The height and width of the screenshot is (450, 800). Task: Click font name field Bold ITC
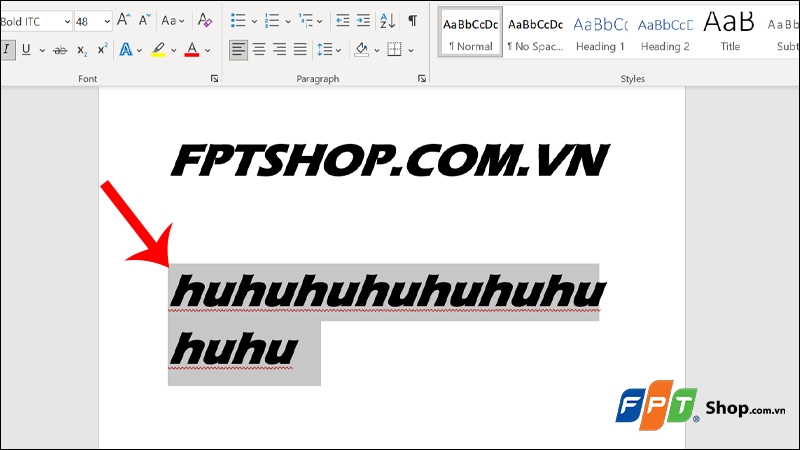click(31, 21)
